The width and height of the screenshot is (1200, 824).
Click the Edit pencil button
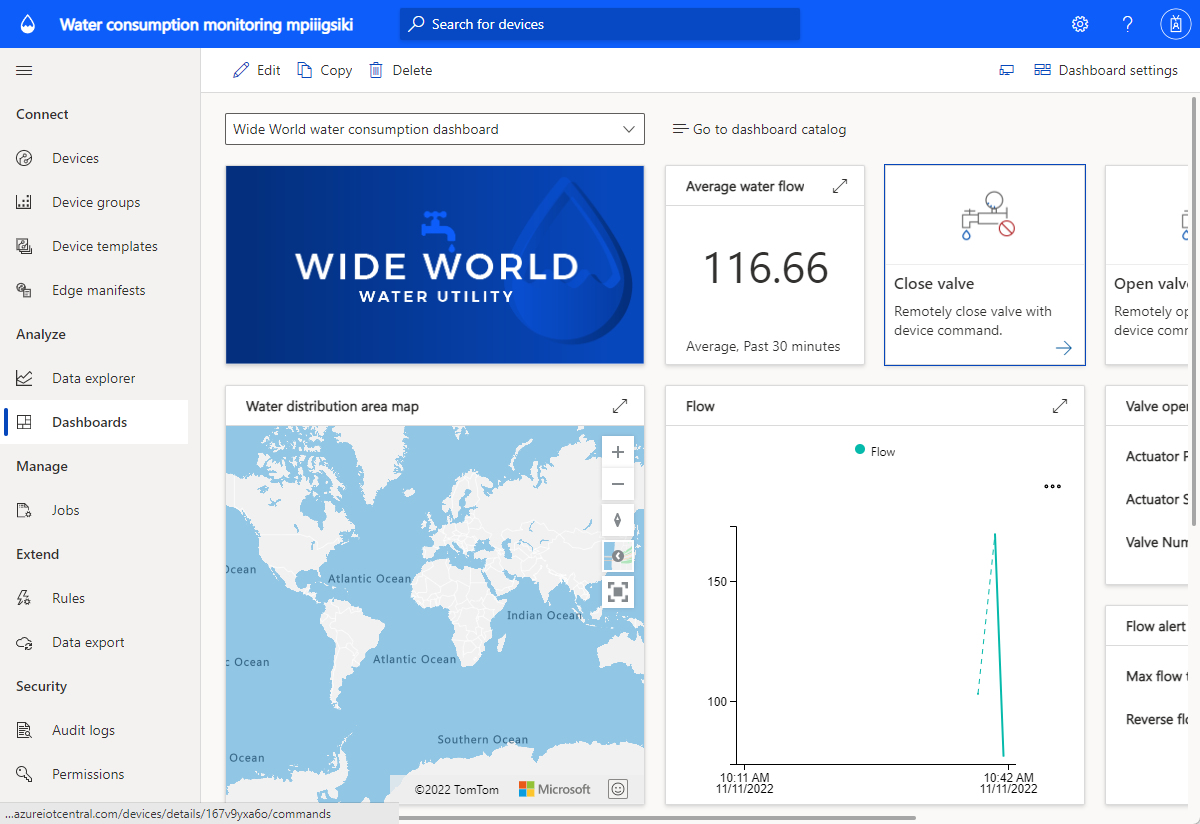tap(257, 70)
